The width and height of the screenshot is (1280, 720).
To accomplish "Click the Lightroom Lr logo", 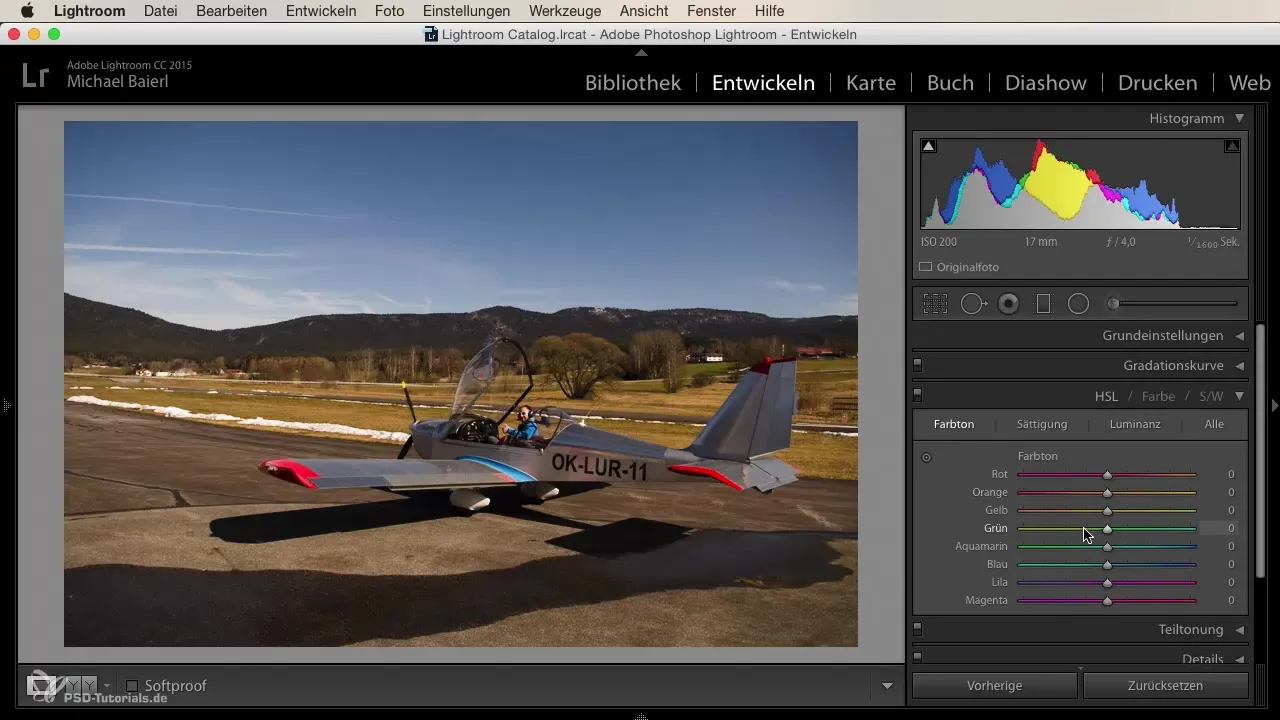I will click(x=35, y=75).
